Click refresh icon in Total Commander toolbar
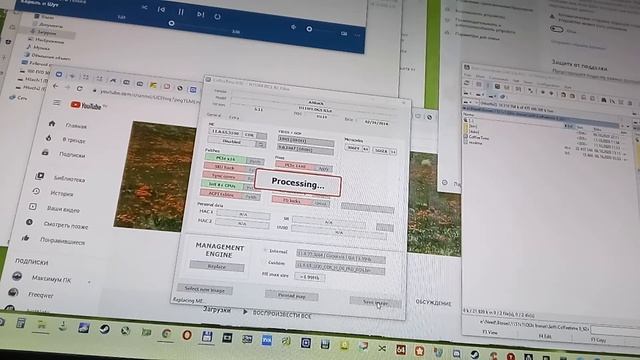Screen dimensions: 640x360 pyautogui.click(x=467, y=83)
